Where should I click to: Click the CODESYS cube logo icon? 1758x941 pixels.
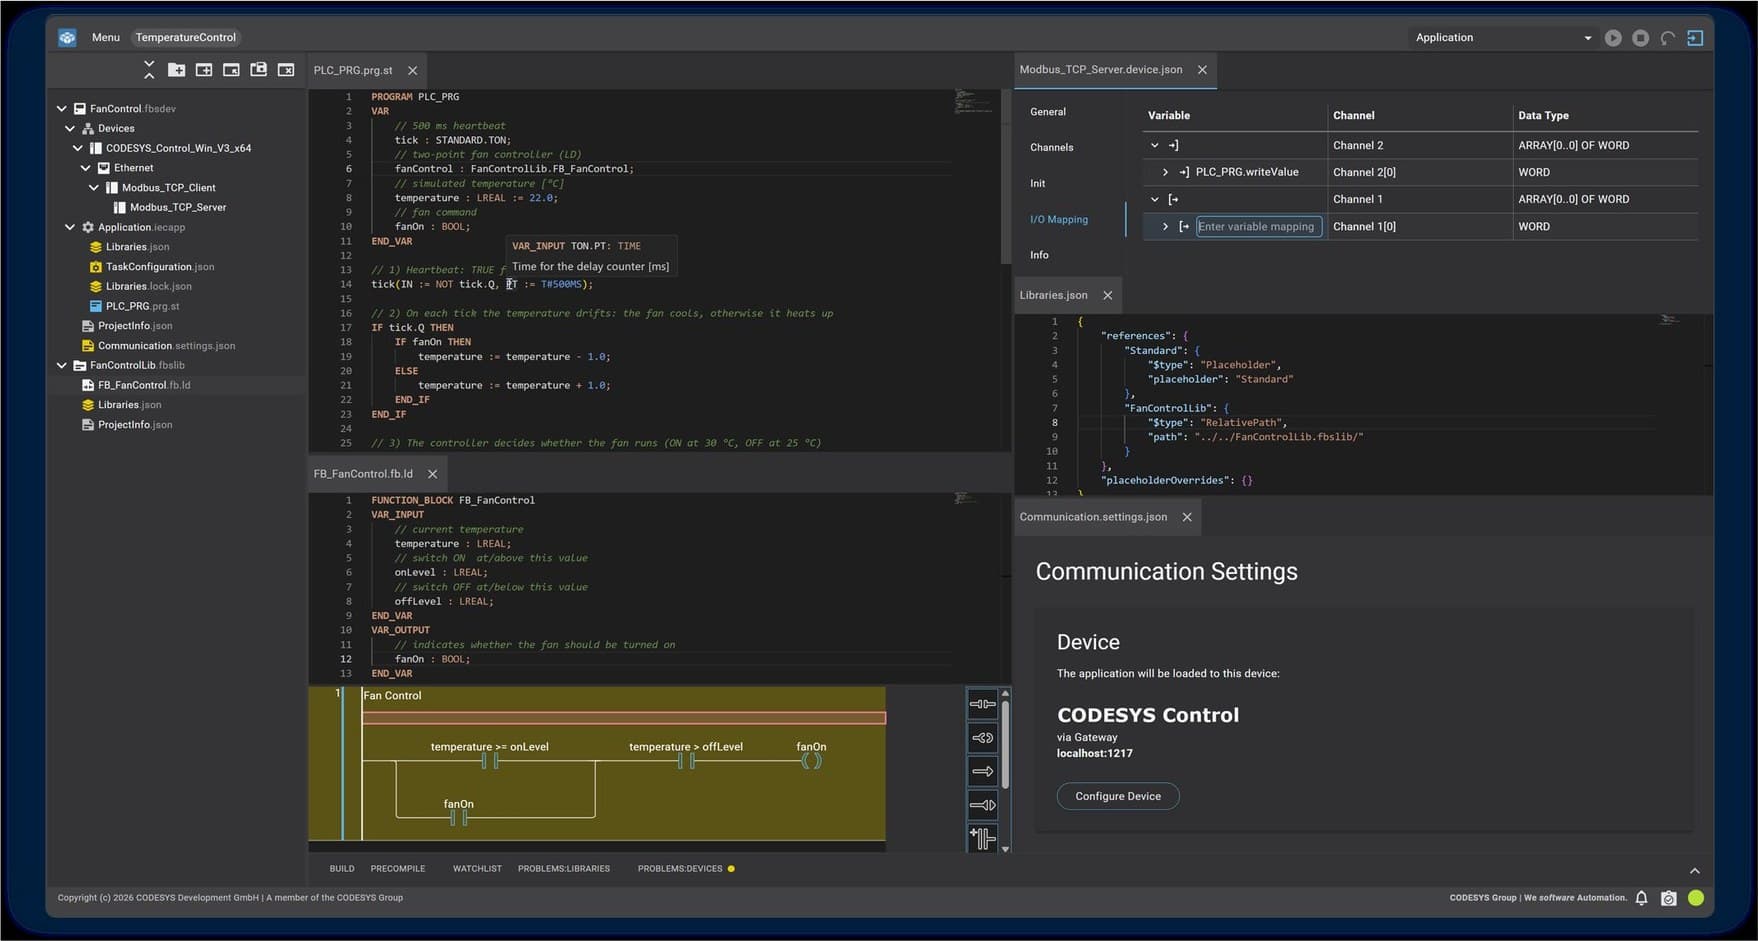point(67,37)
